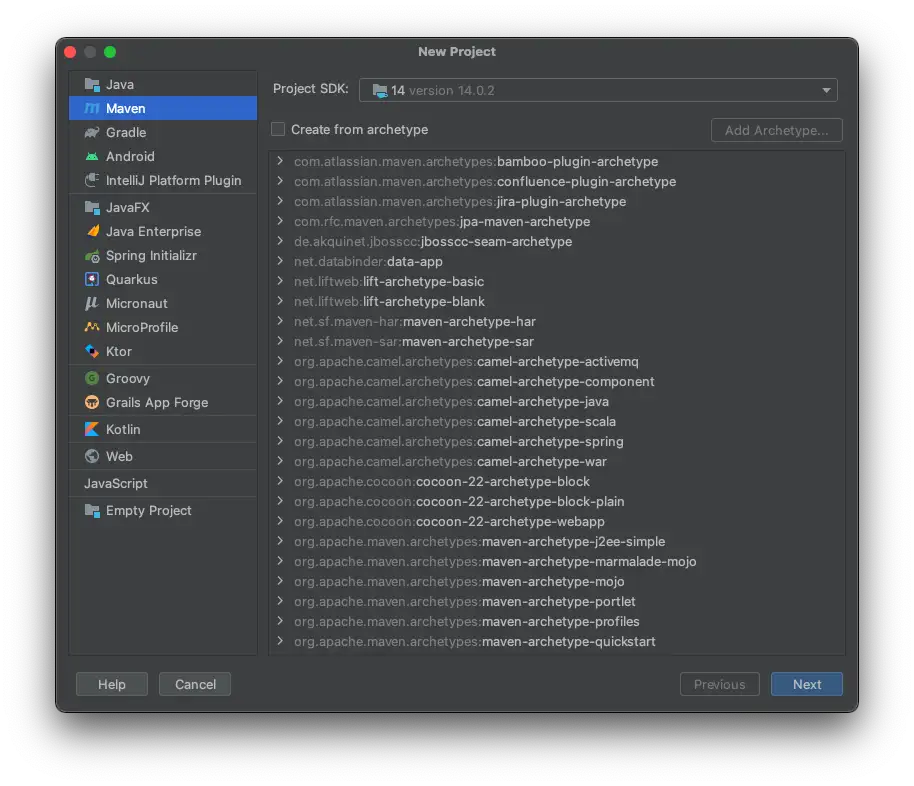Screen dimensions: 914x786
Task: Click the Java folder icon in sidebar
Action: coord(92,85)
